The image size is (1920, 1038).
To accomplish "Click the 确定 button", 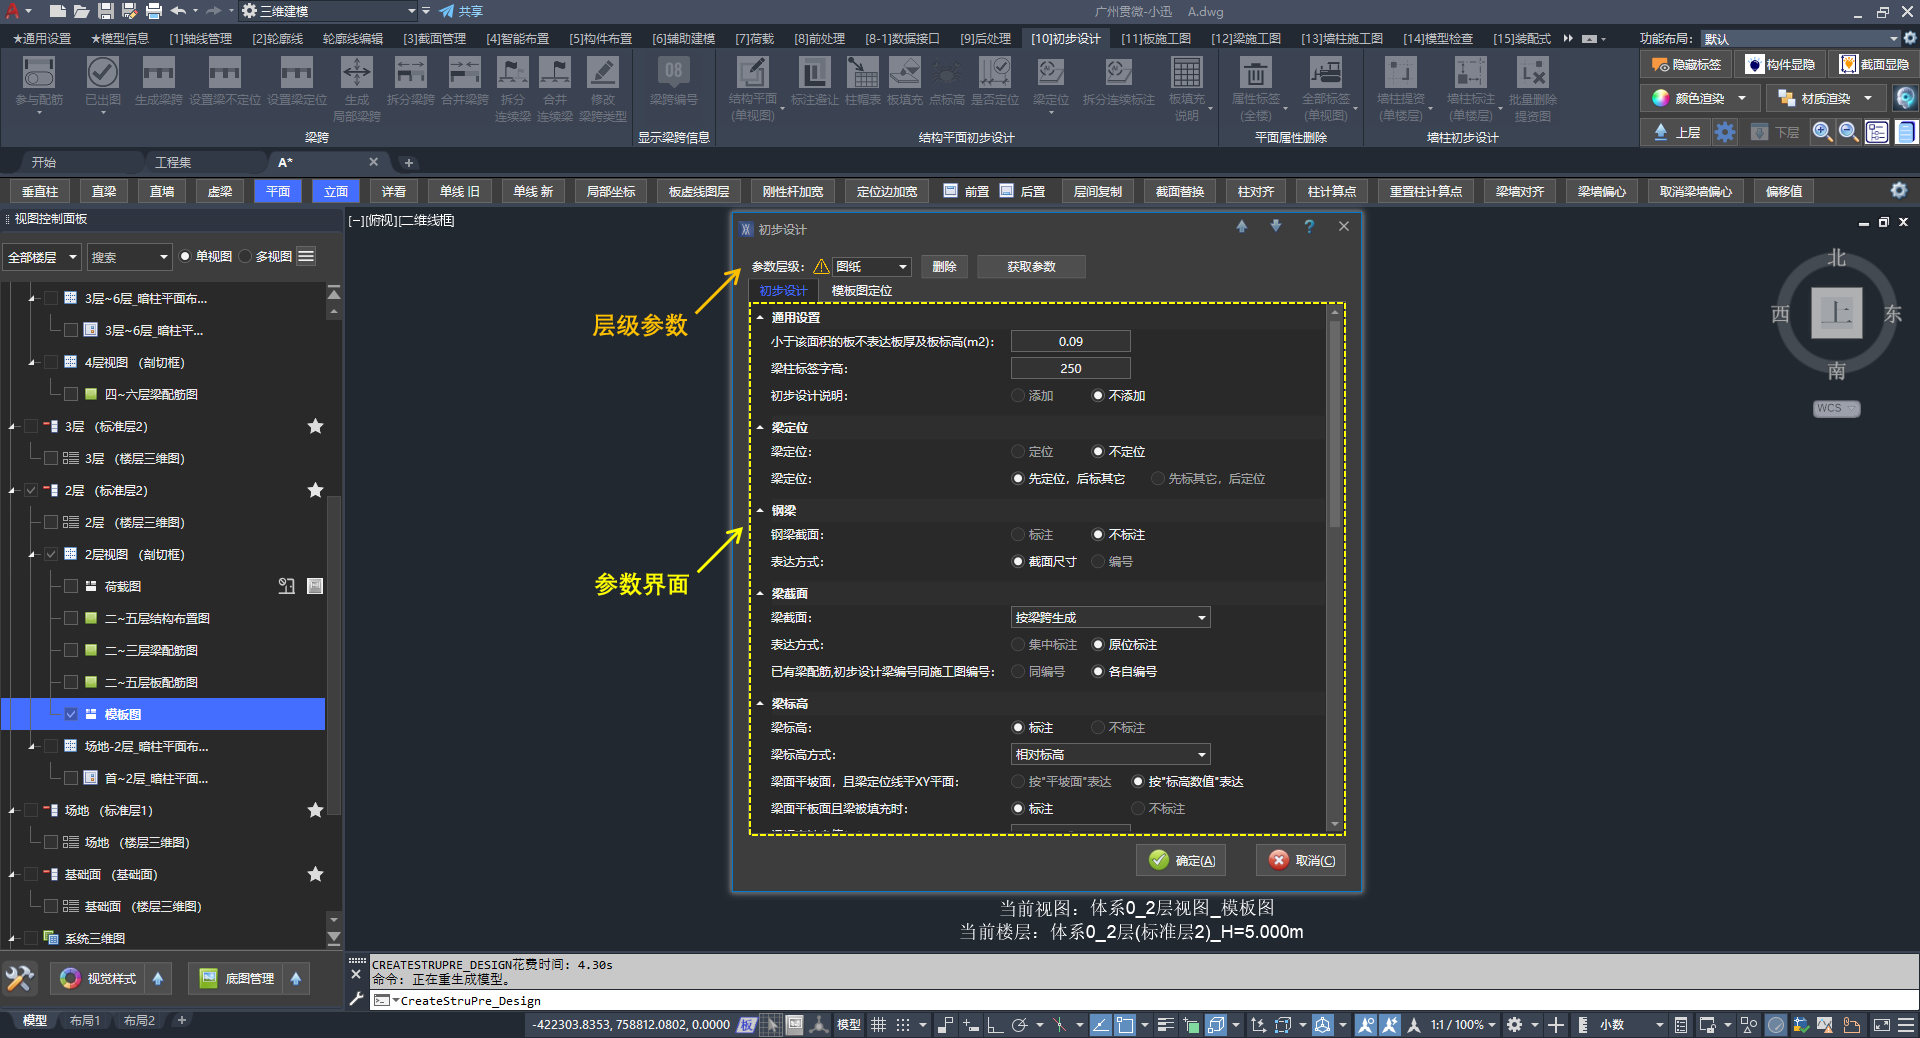I will (1182, 861).
